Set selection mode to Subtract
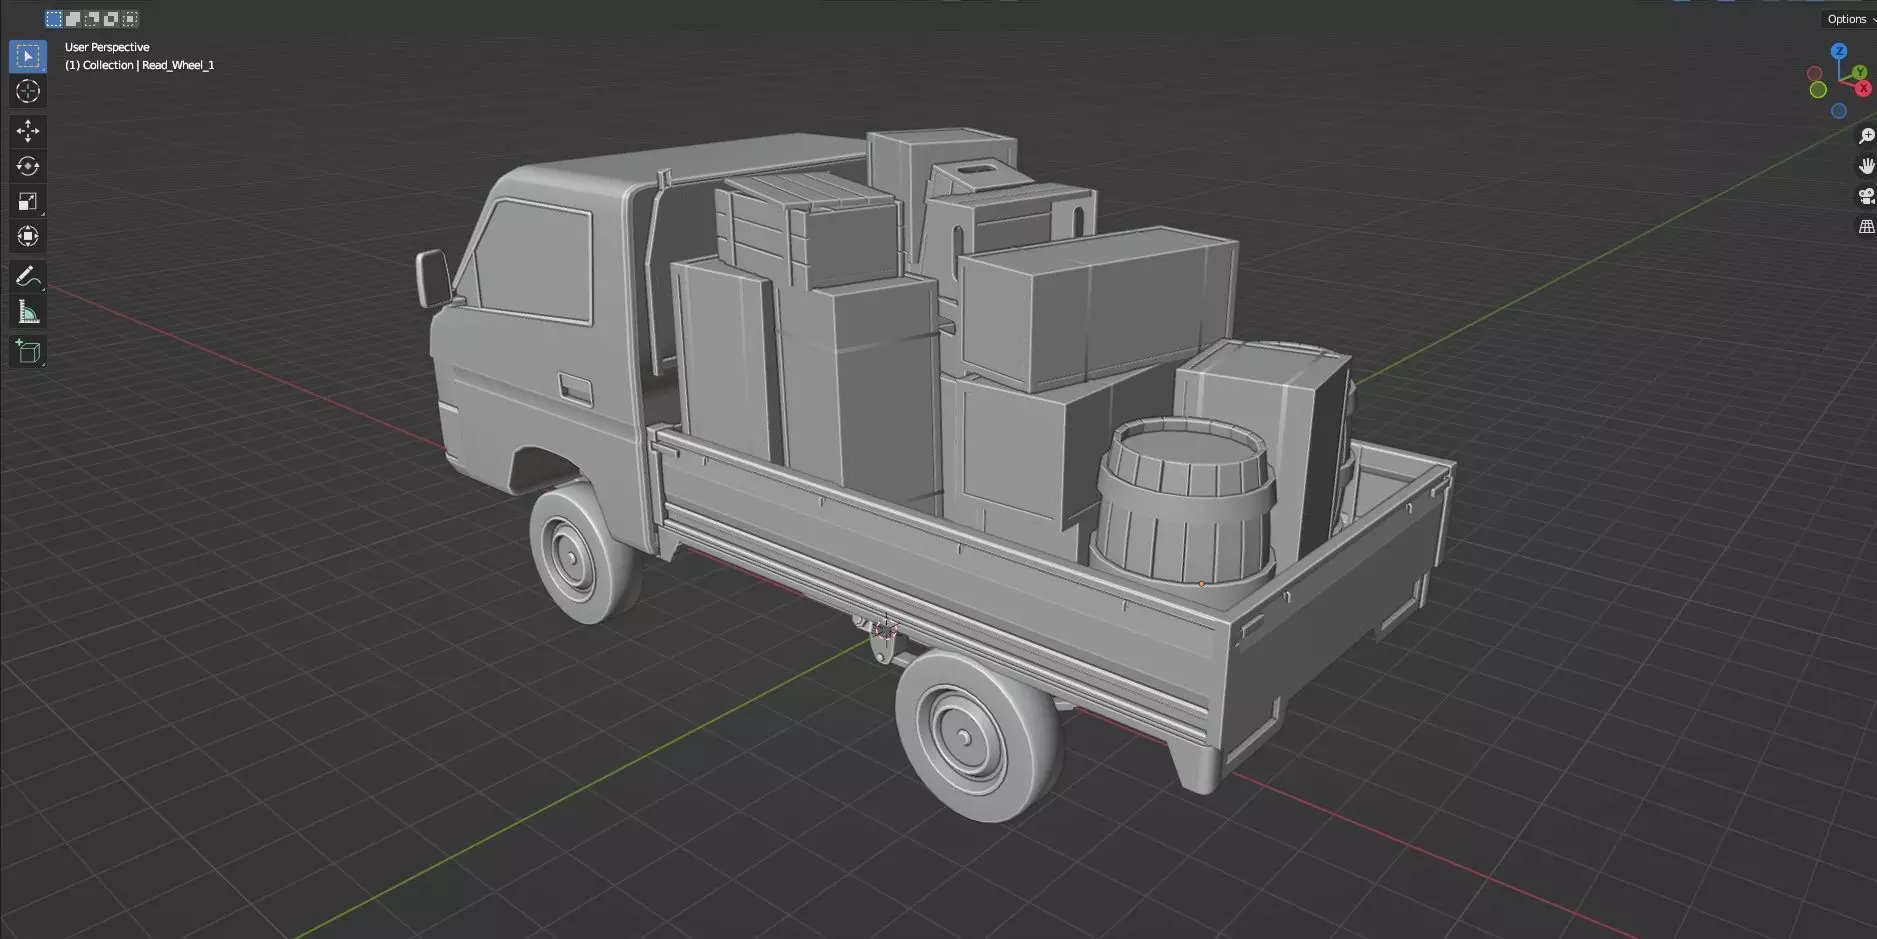 92,19
